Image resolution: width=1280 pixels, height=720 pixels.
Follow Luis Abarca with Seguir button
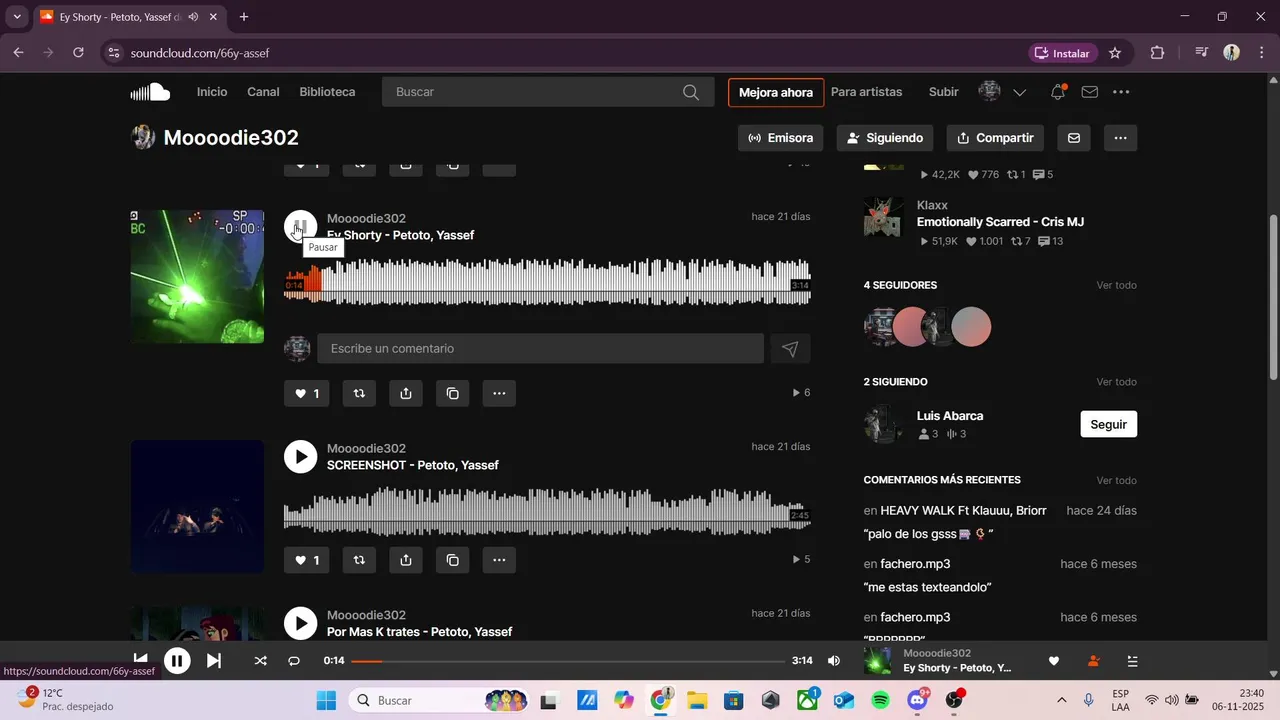[x=1108, y=424]
